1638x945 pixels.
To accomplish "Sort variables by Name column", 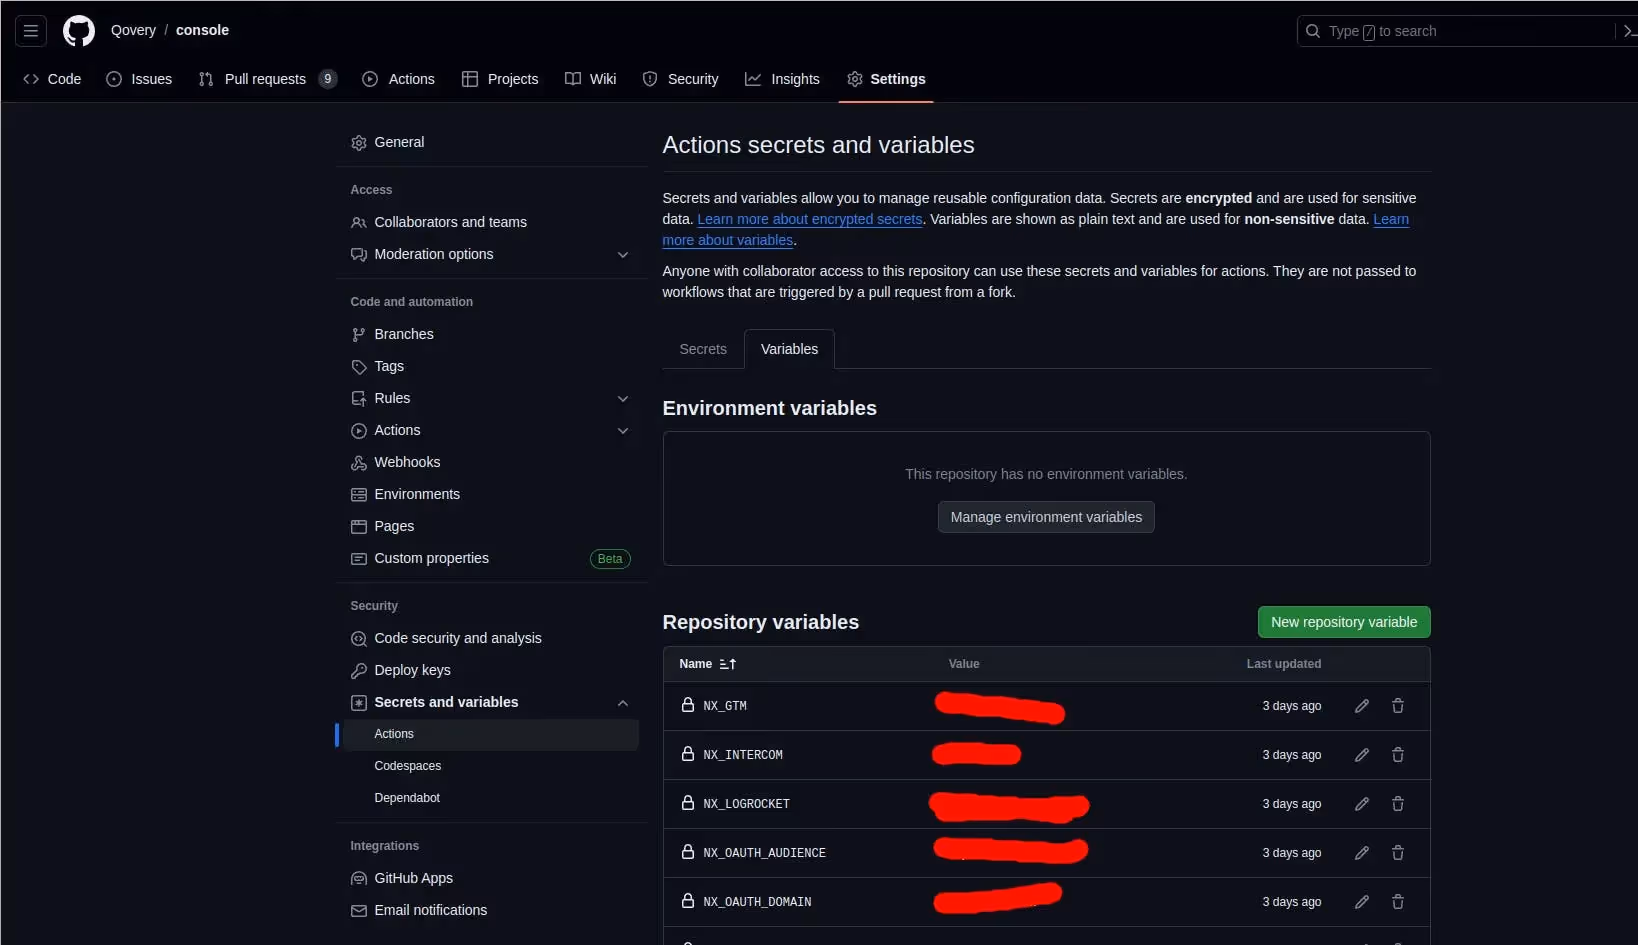I will point(707,664).
